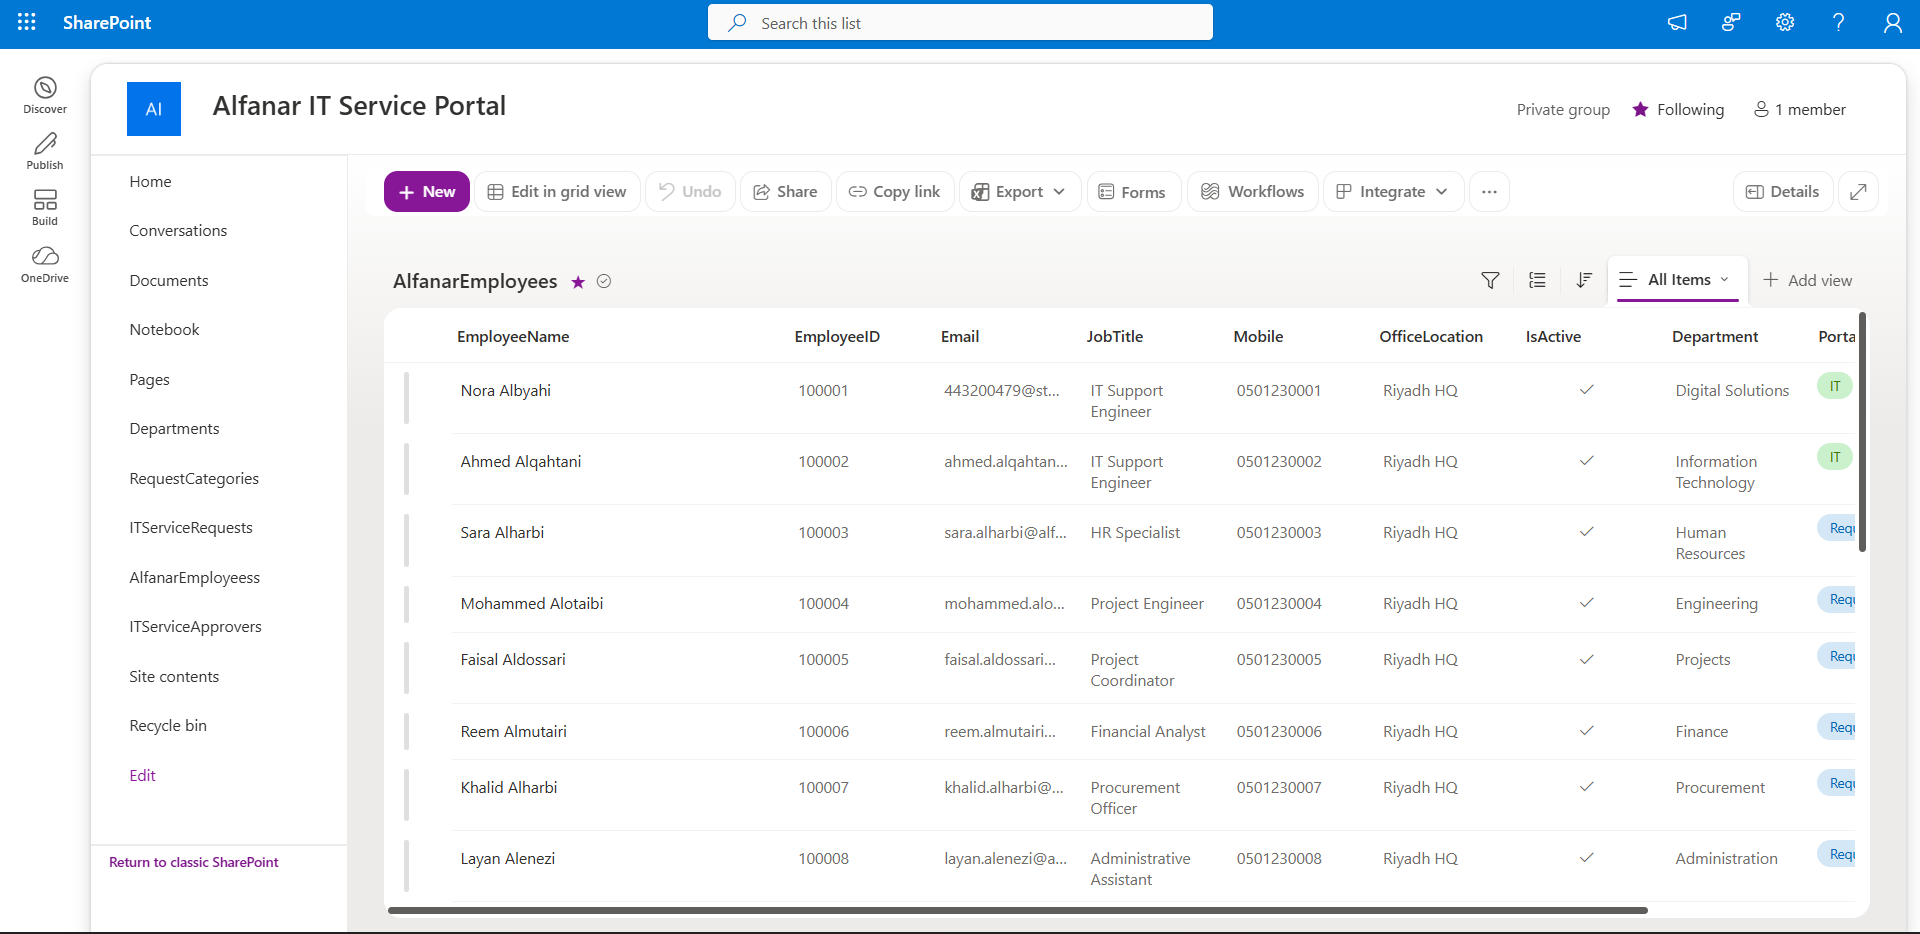This screenshot has width=1920, height=934.
Task: Open EmployeeID column header menu
Action: tap(837, 336)
